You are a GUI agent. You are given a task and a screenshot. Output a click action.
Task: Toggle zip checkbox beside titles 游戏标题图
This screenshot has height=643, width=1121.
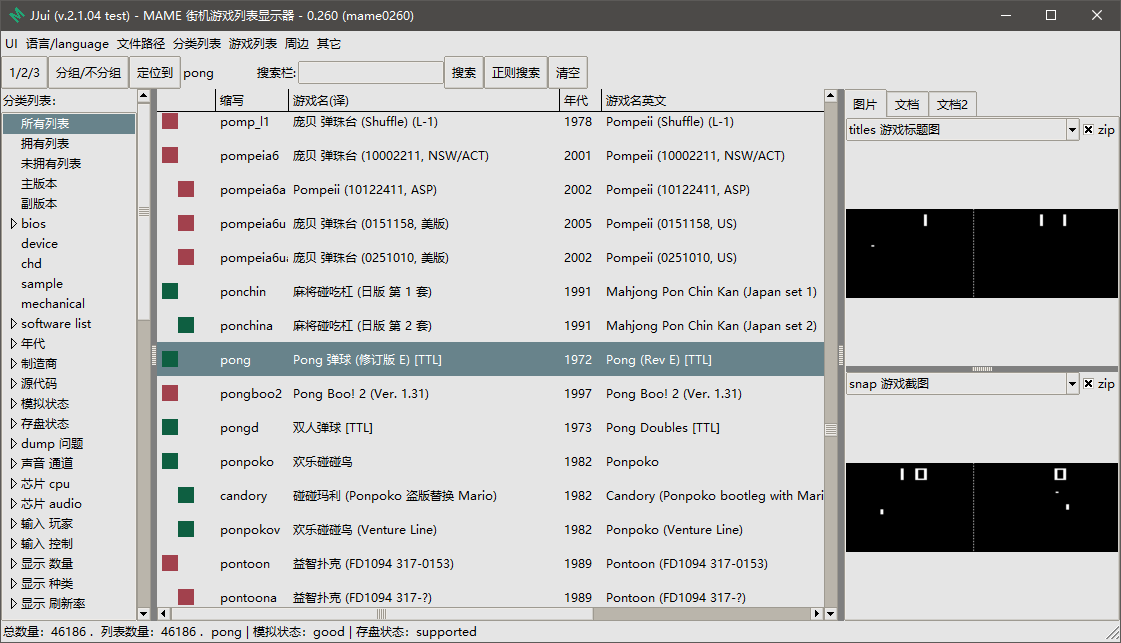tap(1088, 129)
